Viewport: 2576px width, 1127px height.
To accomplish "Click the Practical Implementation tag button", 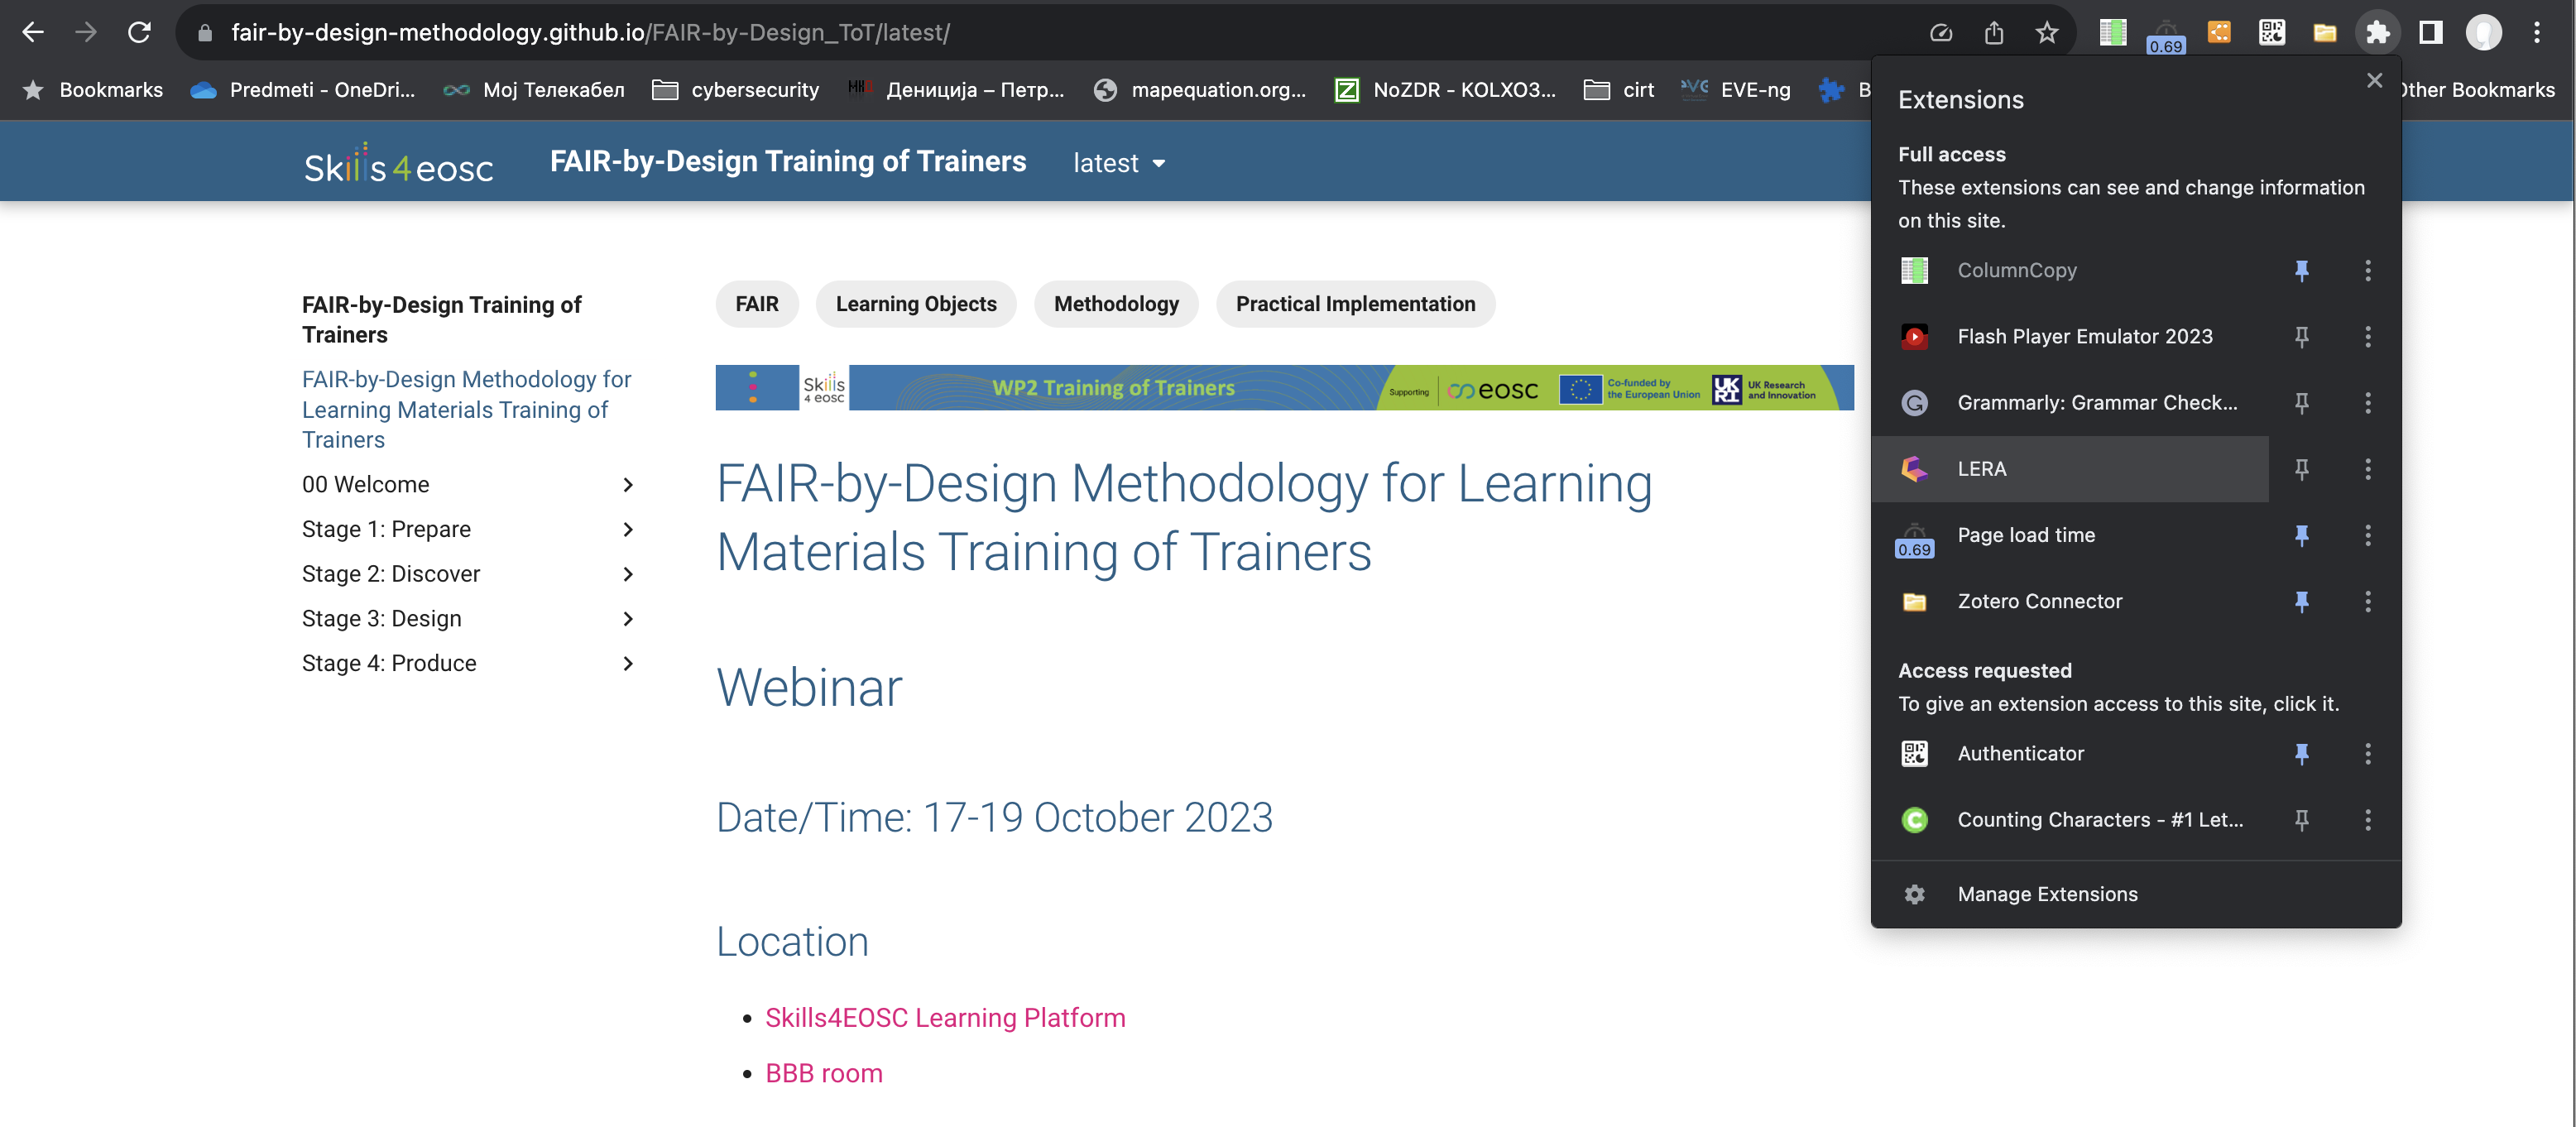I will (1355, 302).
